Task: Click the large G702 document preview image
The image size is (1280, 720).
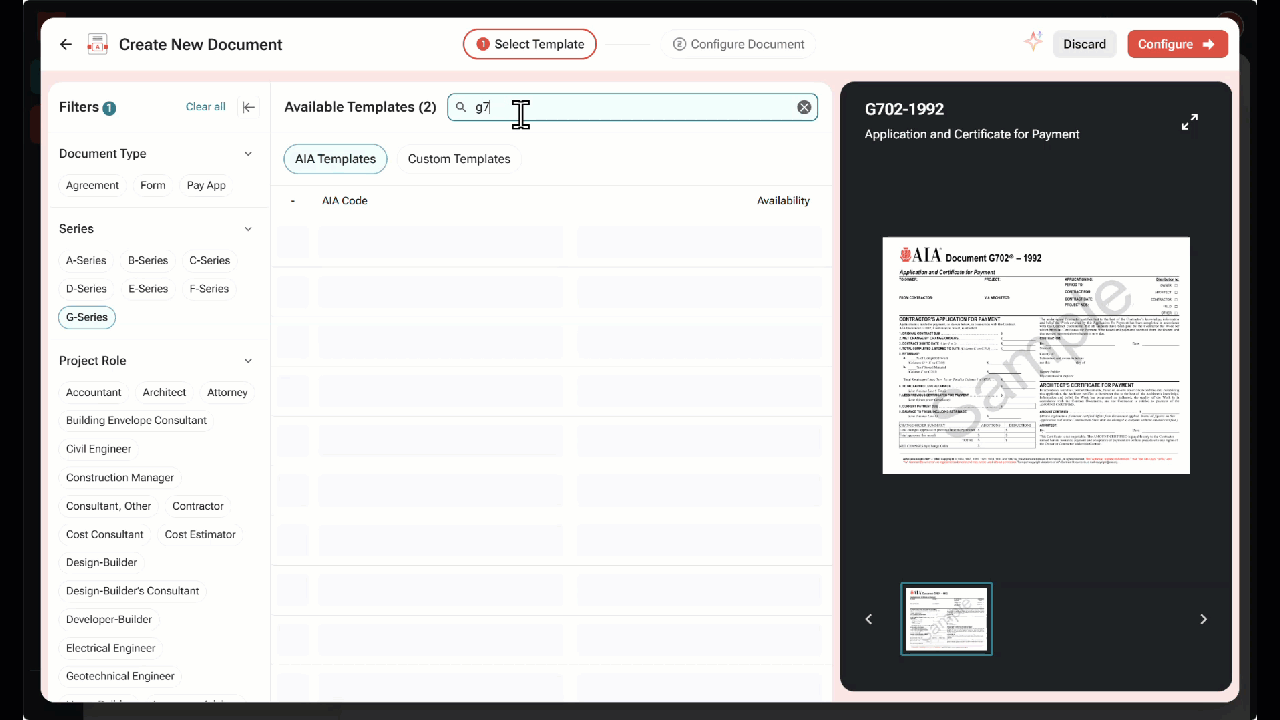Action: tap(1036, 355)
